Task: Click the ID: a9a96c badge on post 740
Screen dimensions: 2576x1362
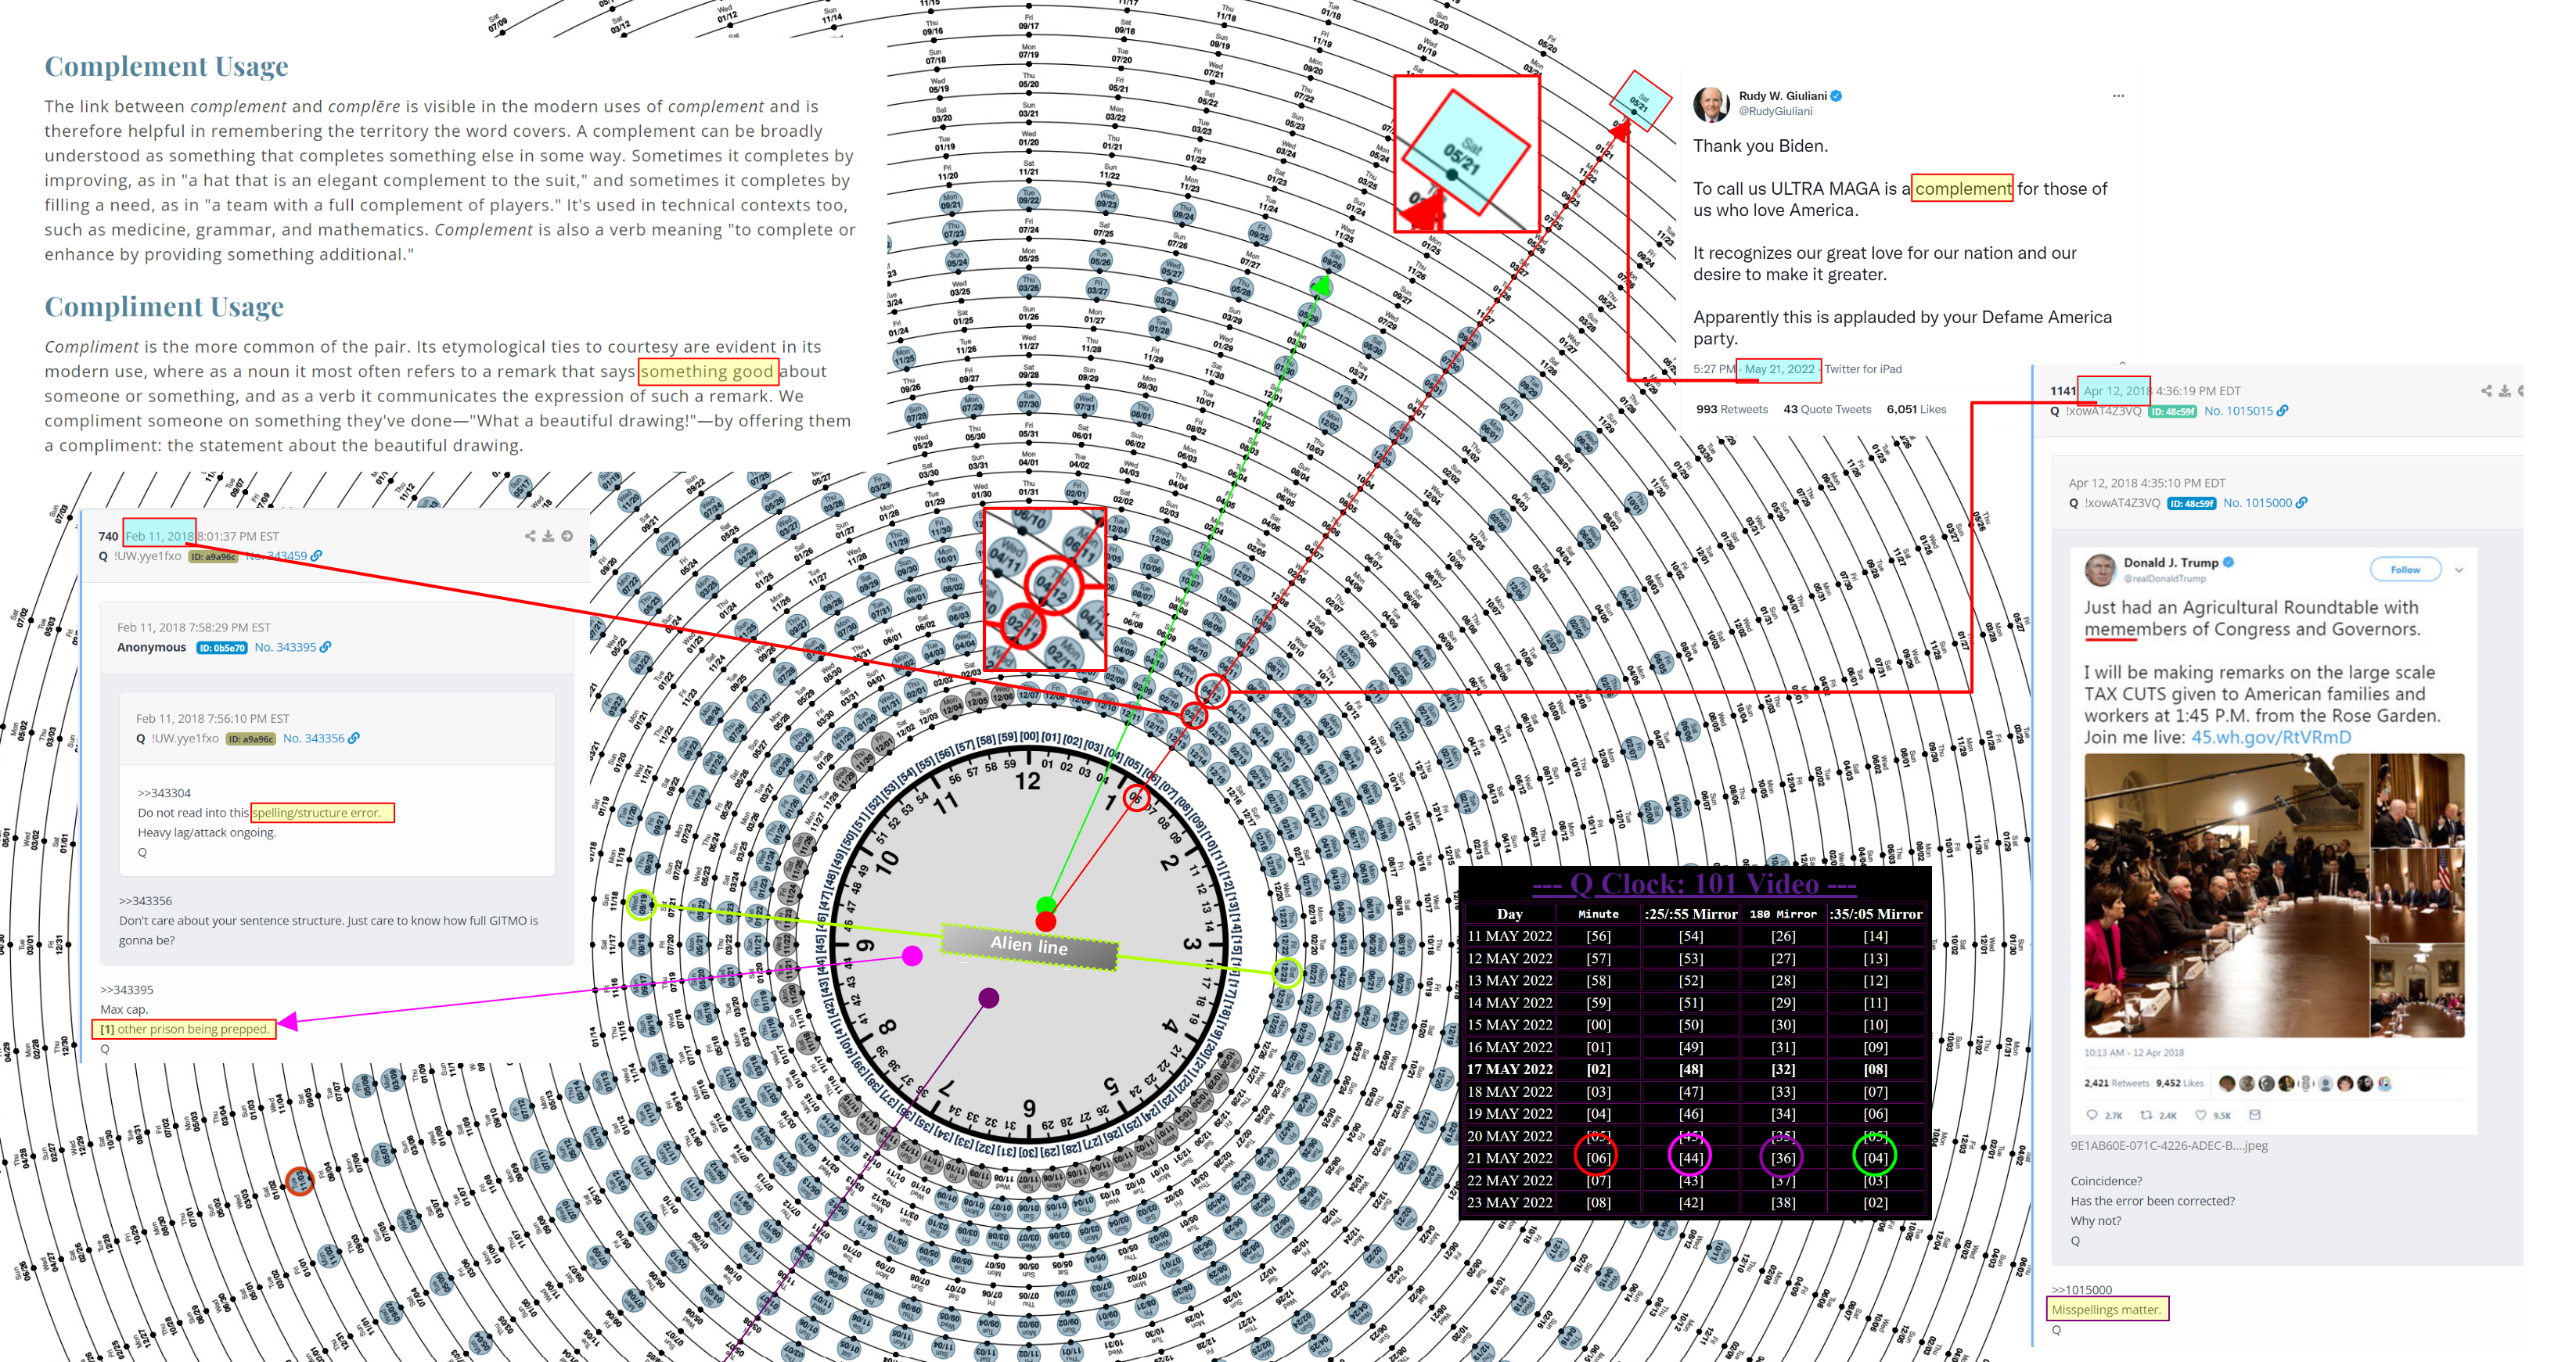Action: tap(213, 556)
